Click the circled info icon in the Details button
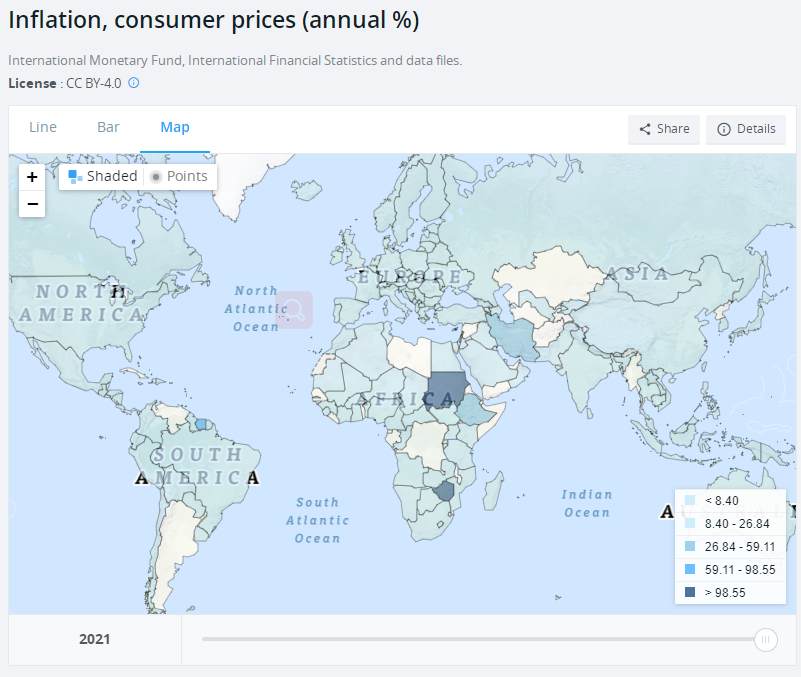 click(x=724, y=129)
